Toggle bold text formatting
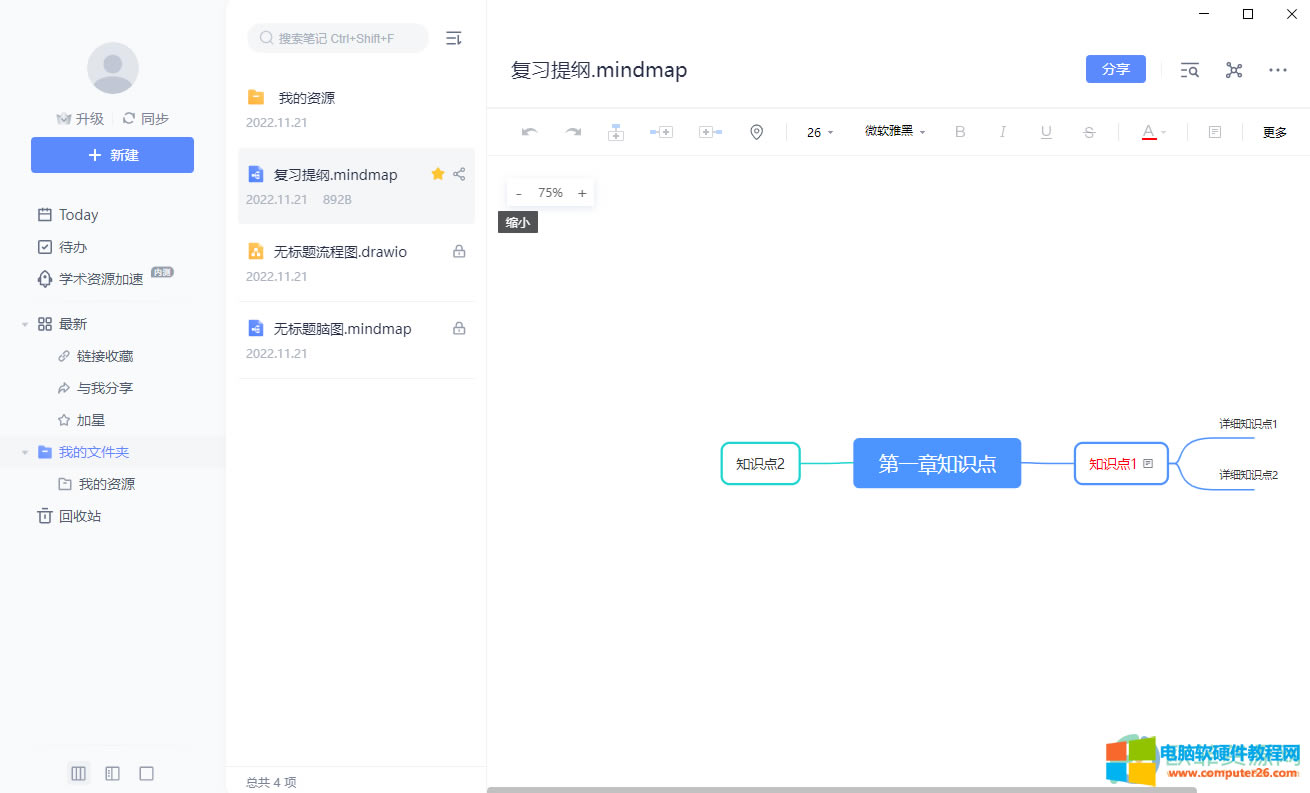Screen dimensions: 1310x793 960,132
